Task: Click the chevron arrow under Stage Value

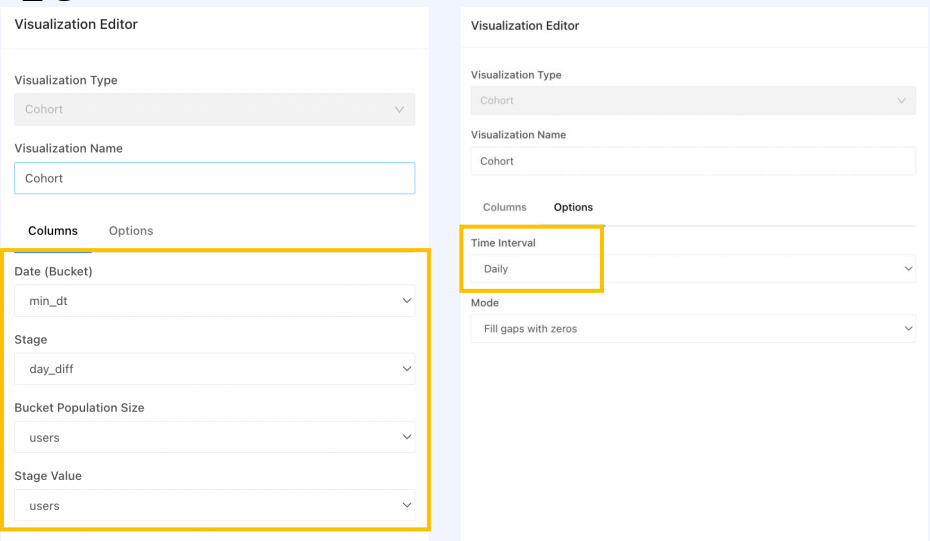Action: coord(407,506)
